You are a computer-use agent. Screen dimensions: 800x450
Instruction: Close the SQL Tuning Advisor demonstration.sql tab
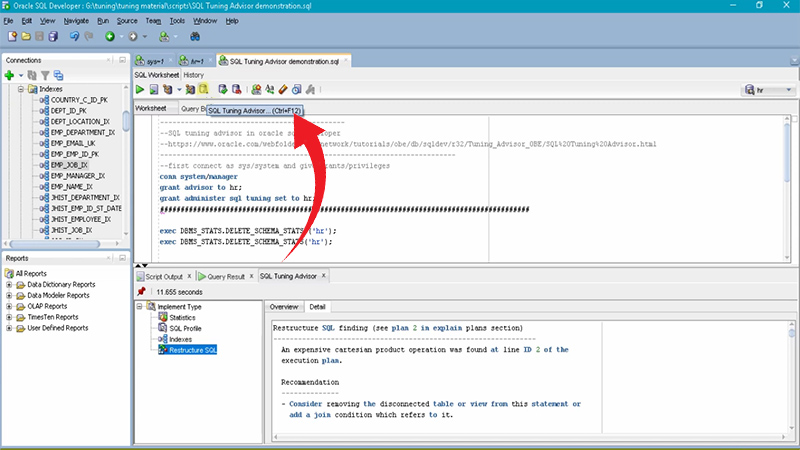tap(345, 61)
